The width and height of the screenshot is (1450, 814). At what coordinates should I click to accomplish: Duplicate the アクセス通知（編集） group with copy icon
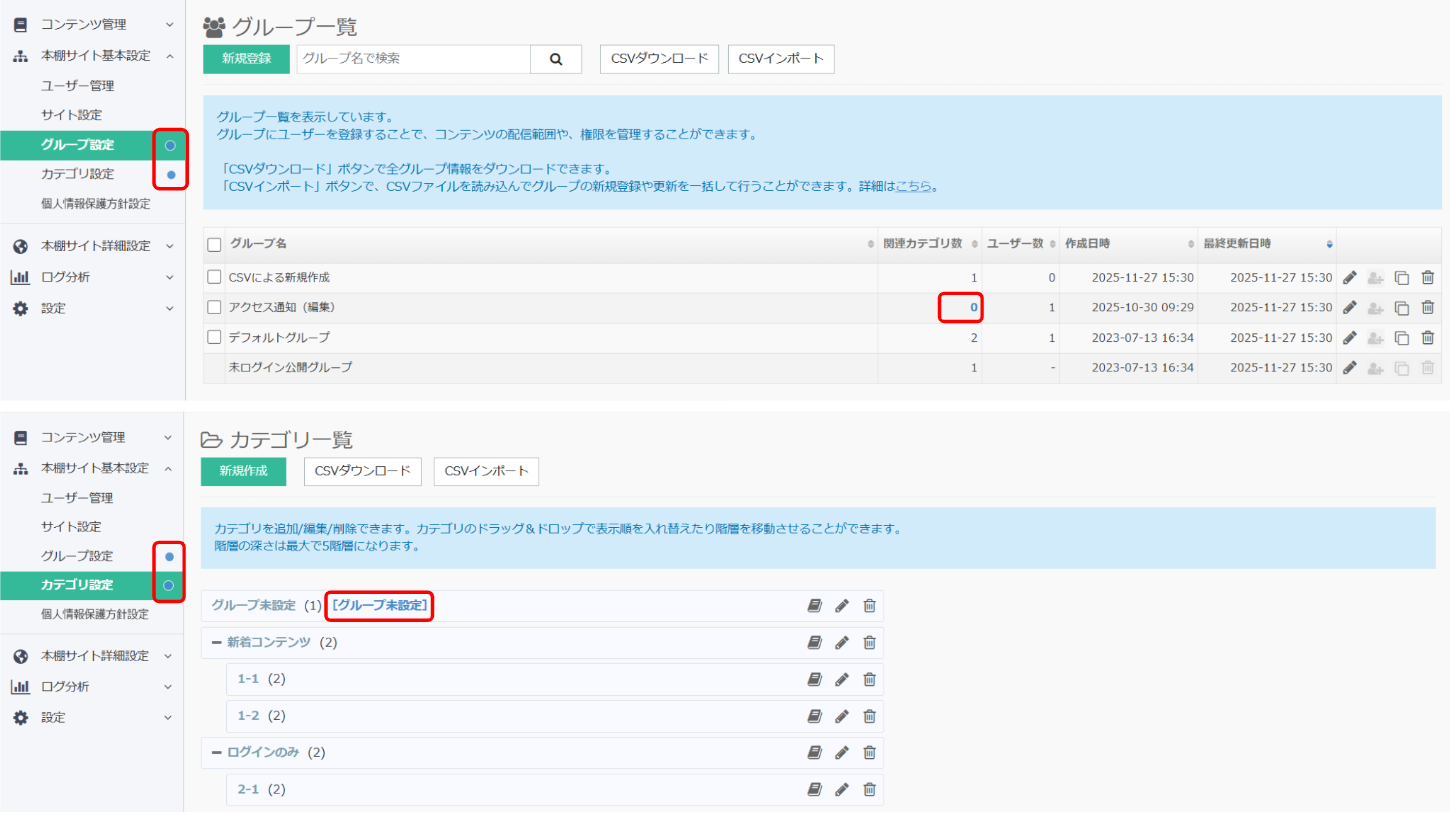(1402, 308)
